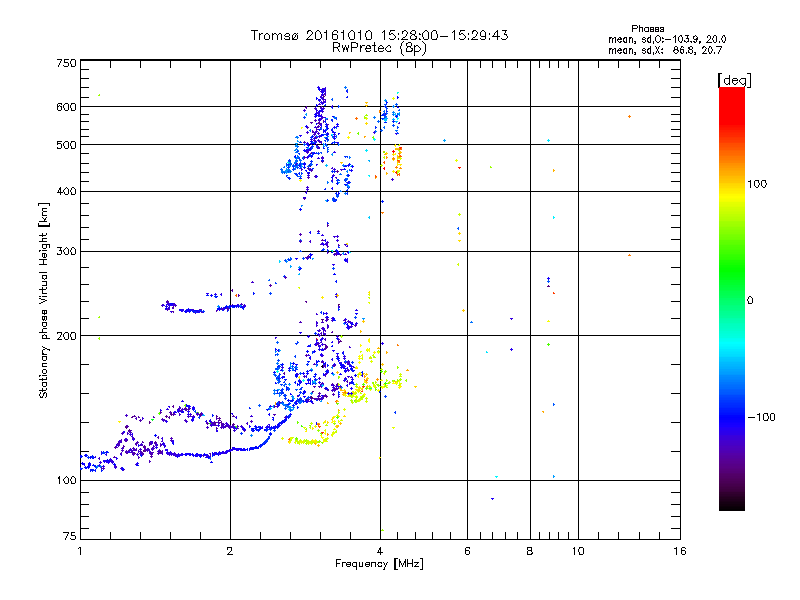Image resolution: width=800 pixels, height=600 pixels.
Task: Click the x-axis tick label '2'
Action: (230, 551)
